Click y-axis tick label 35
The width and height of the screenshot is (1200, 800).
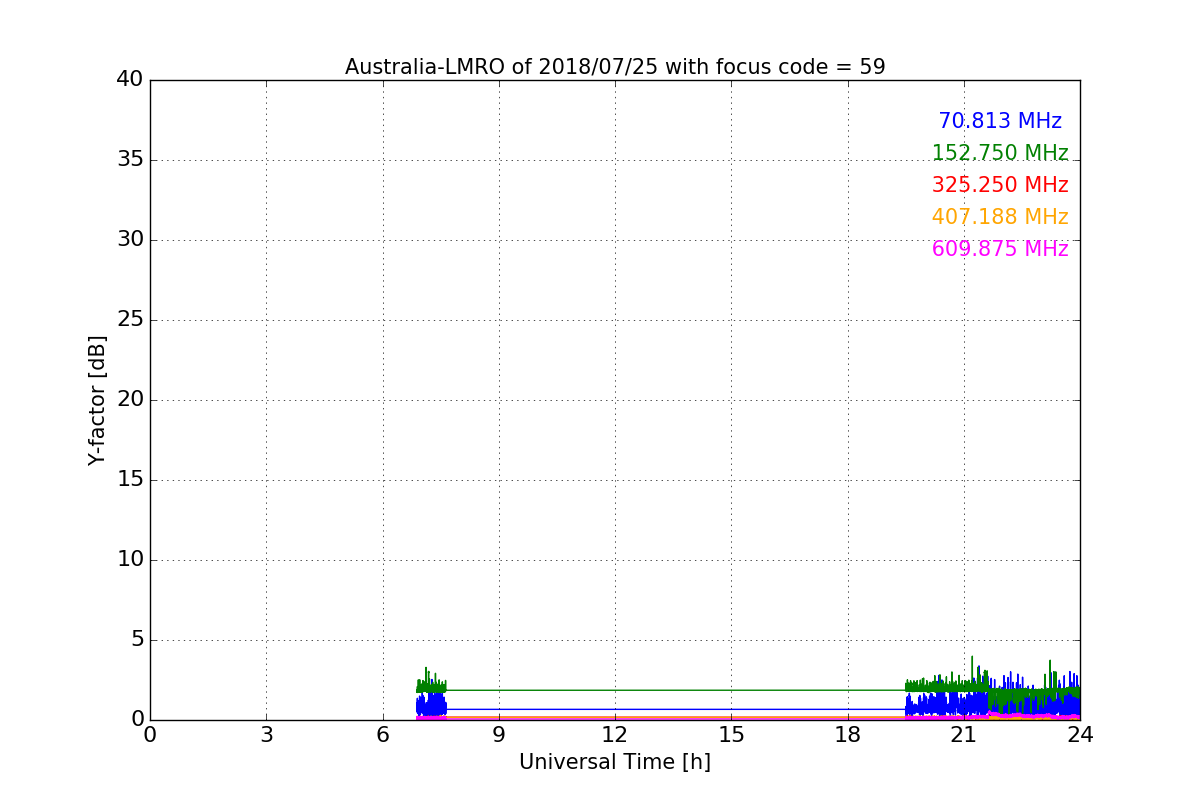[130, 159]
